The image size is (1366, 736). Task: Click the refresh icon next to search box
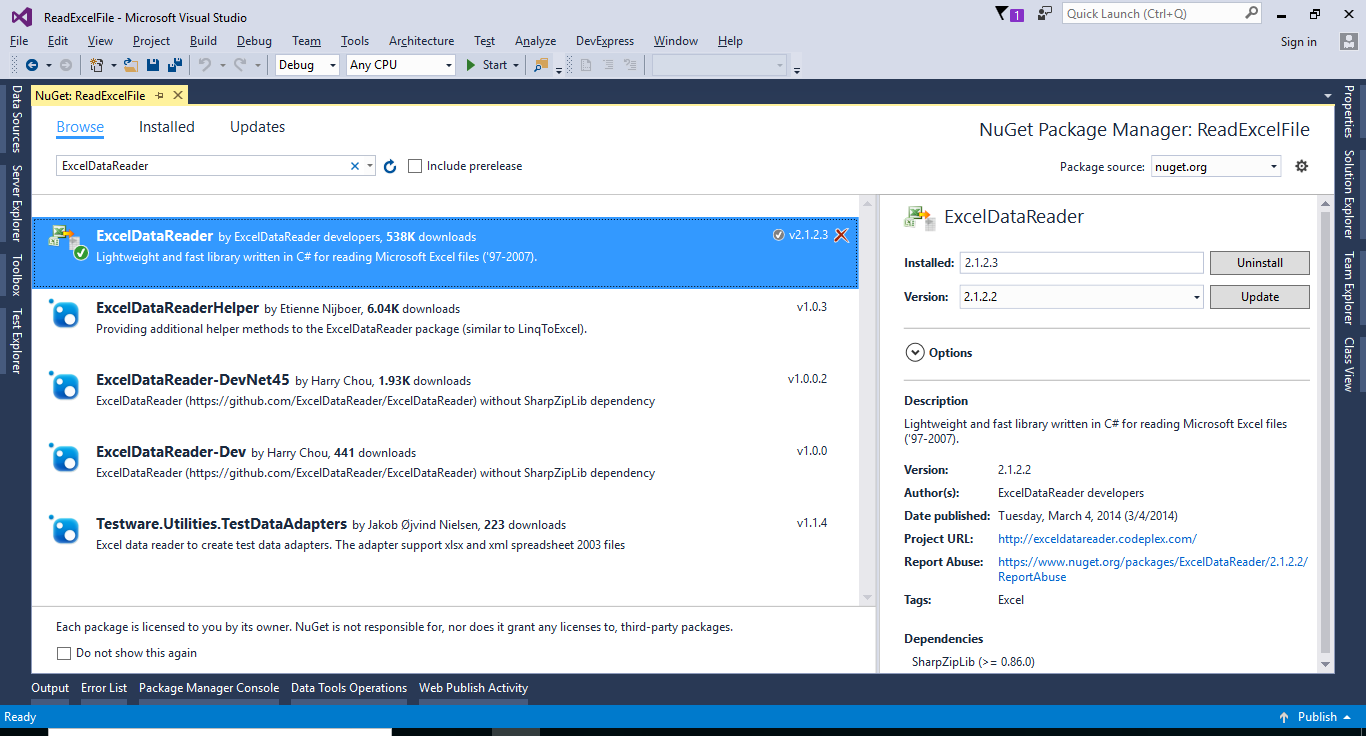(x=390, y=166)
